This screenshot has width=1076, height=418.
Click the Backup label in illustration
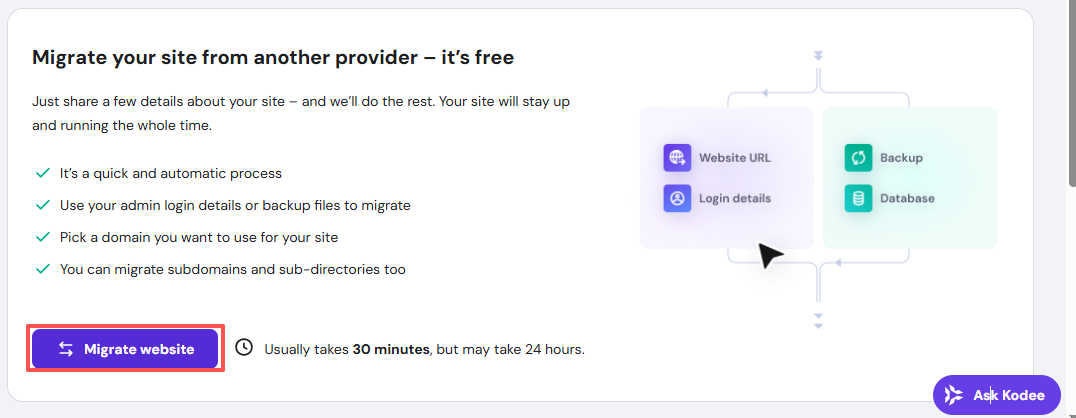point(901,158)
